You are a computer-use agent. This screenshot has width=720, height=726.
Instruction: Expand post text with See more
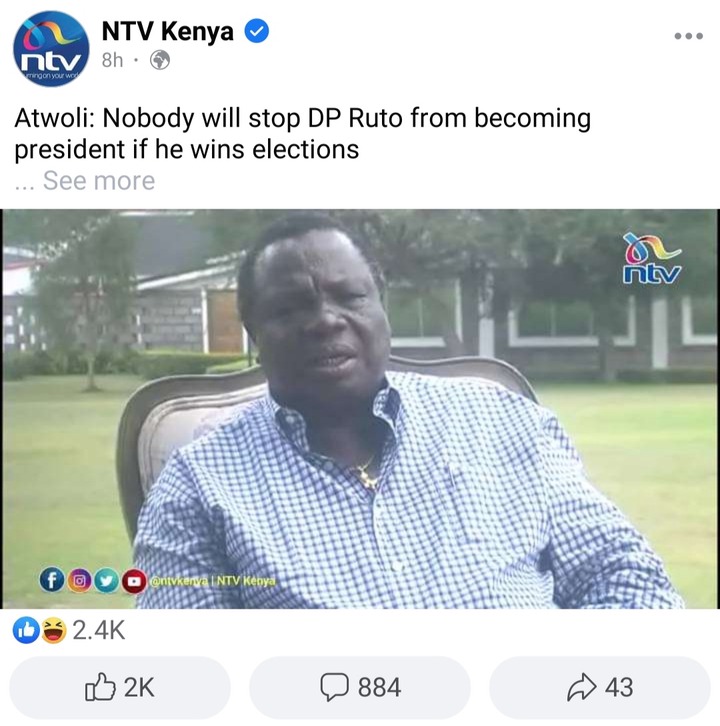click(99, 180)
